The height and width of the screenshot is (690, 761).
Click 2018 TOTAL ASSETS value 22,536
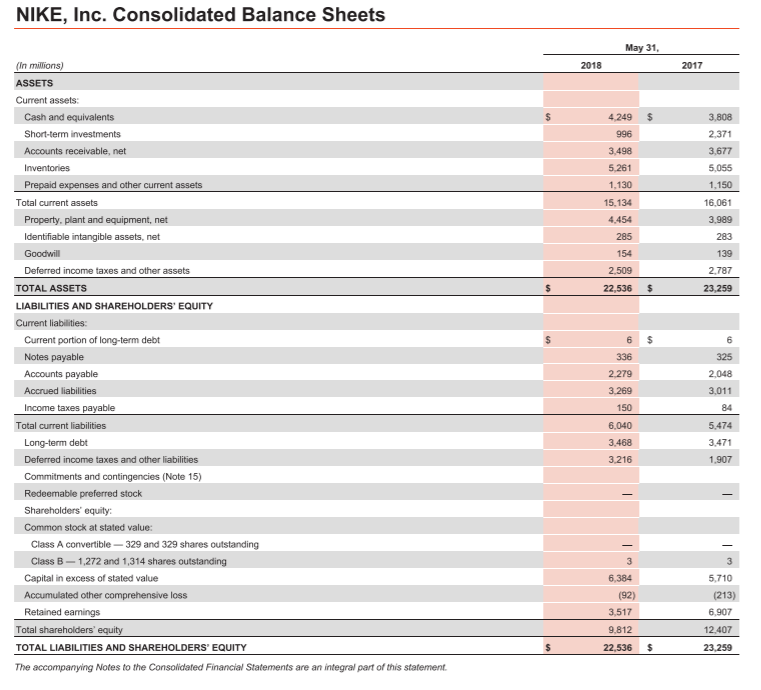pyautogui.click(x=618, y=288)
